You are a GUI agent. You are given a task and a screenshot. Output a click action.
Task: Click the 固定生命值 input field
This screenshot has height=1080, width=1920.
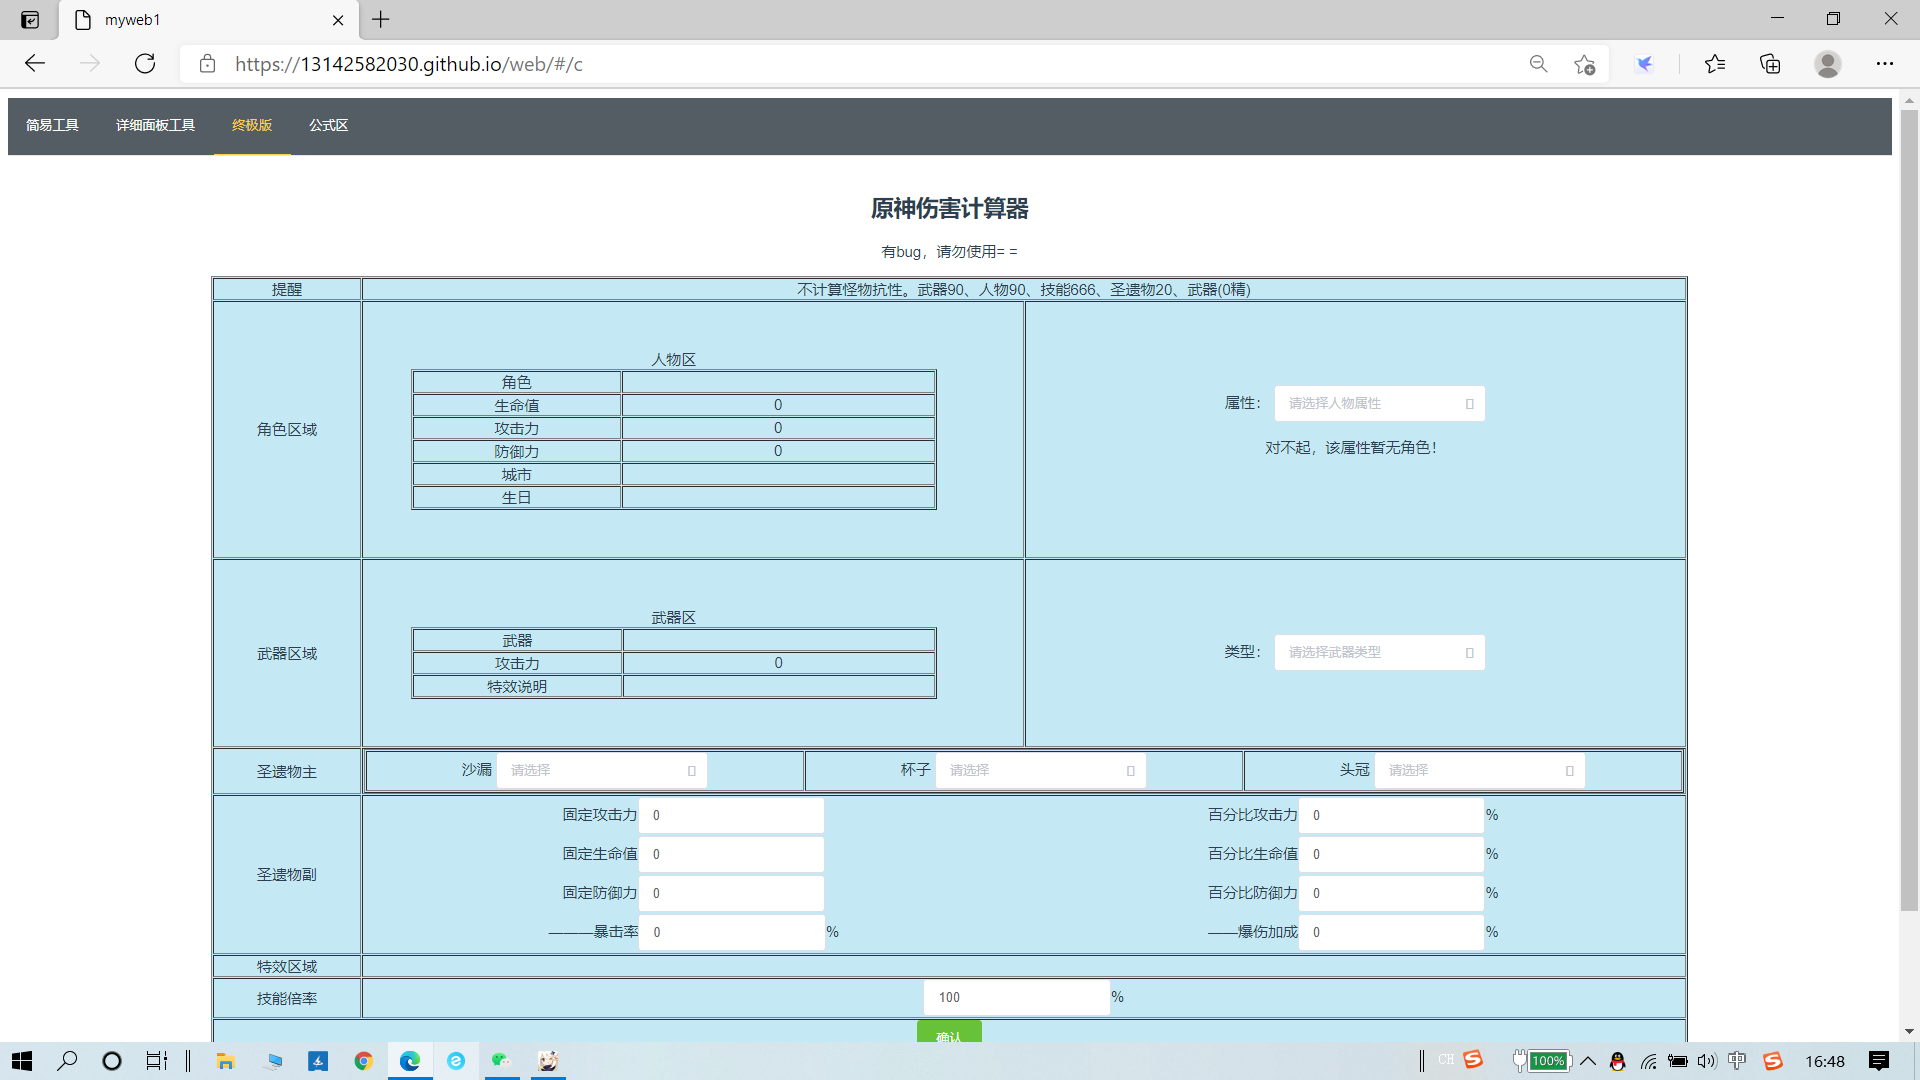pyautogui.click(x=731, y=854)
